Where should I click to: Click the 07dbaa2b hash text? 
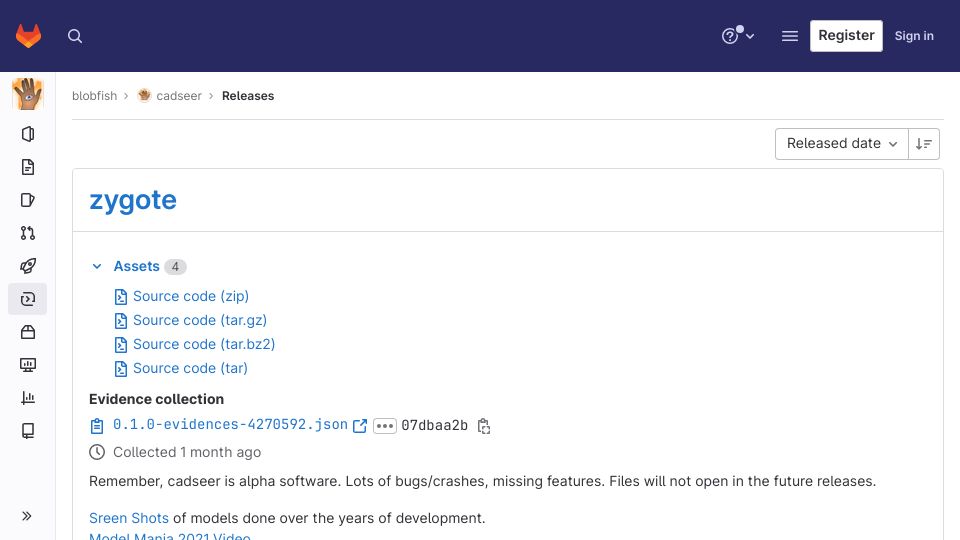pyautogui.click(x=434, y=426)
